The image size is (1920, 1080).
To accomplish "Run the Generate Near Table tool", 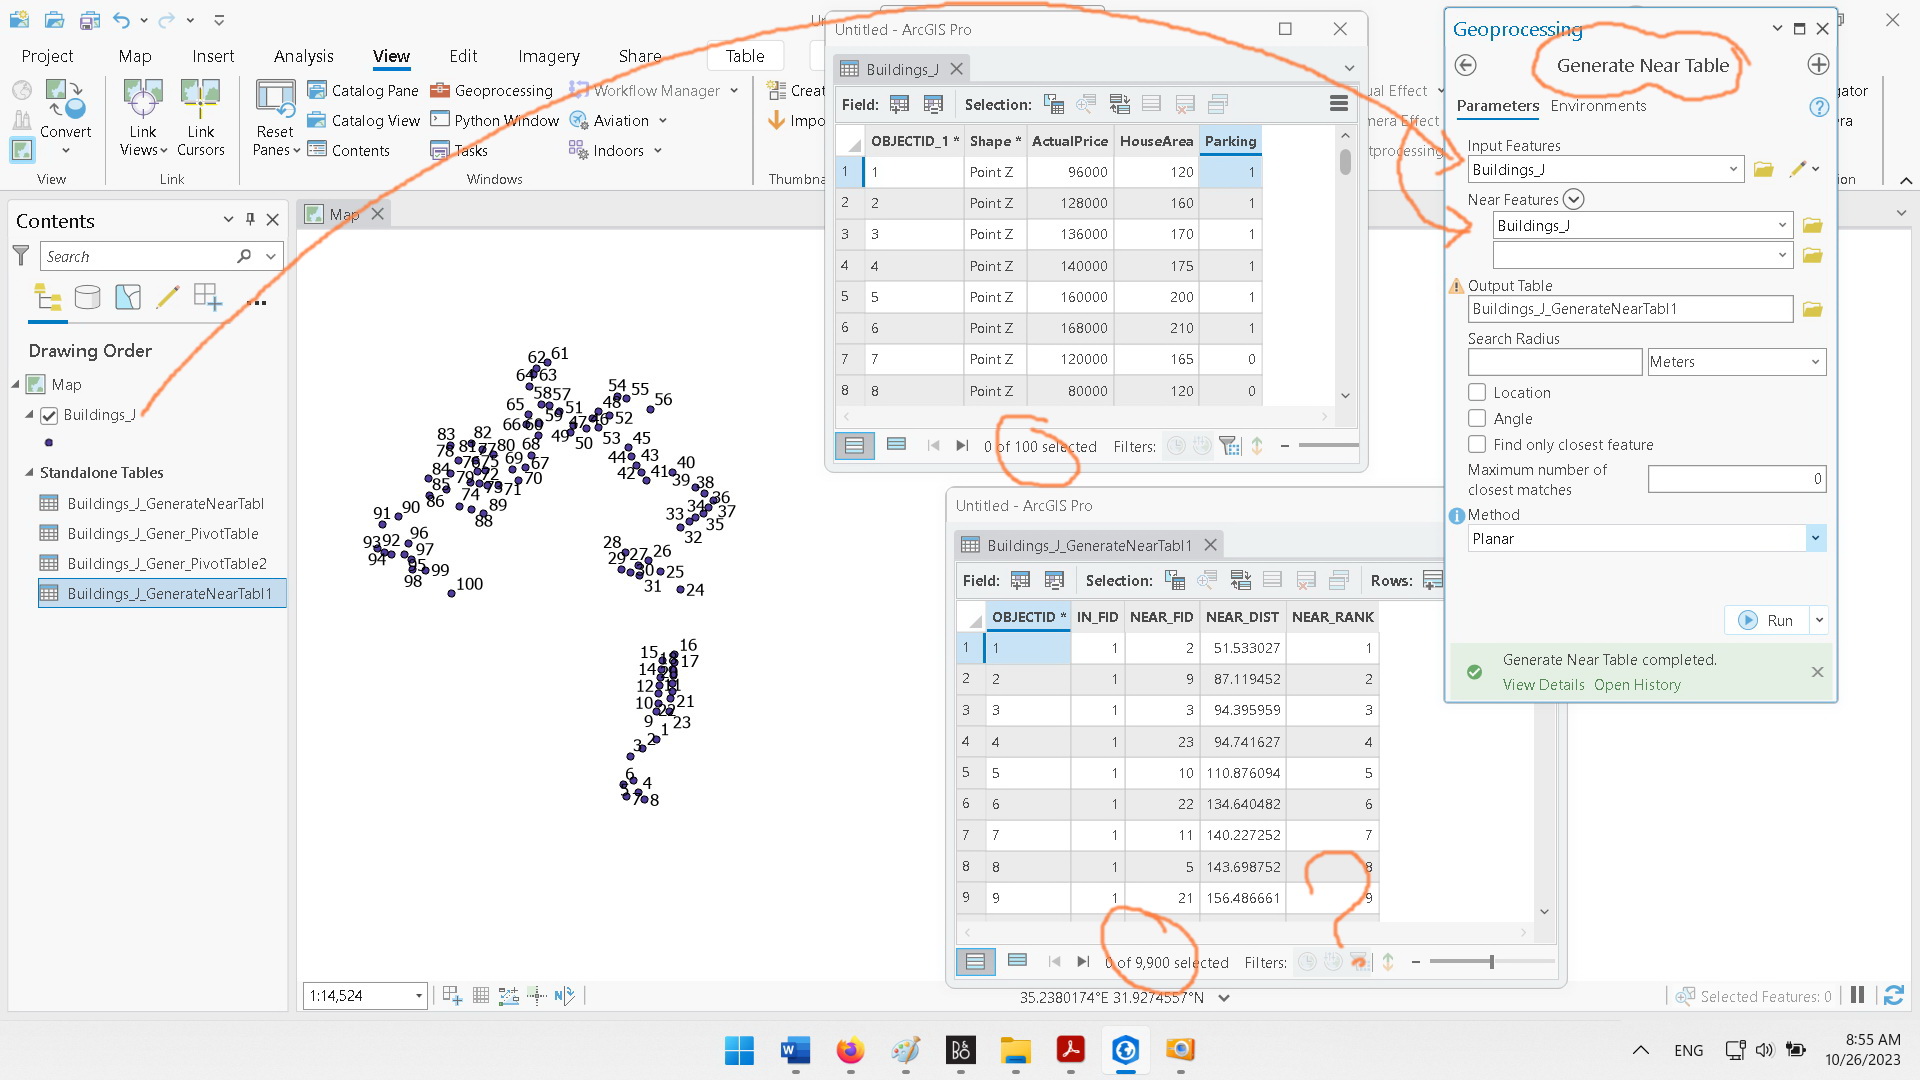I will (x=1768, y=620).
